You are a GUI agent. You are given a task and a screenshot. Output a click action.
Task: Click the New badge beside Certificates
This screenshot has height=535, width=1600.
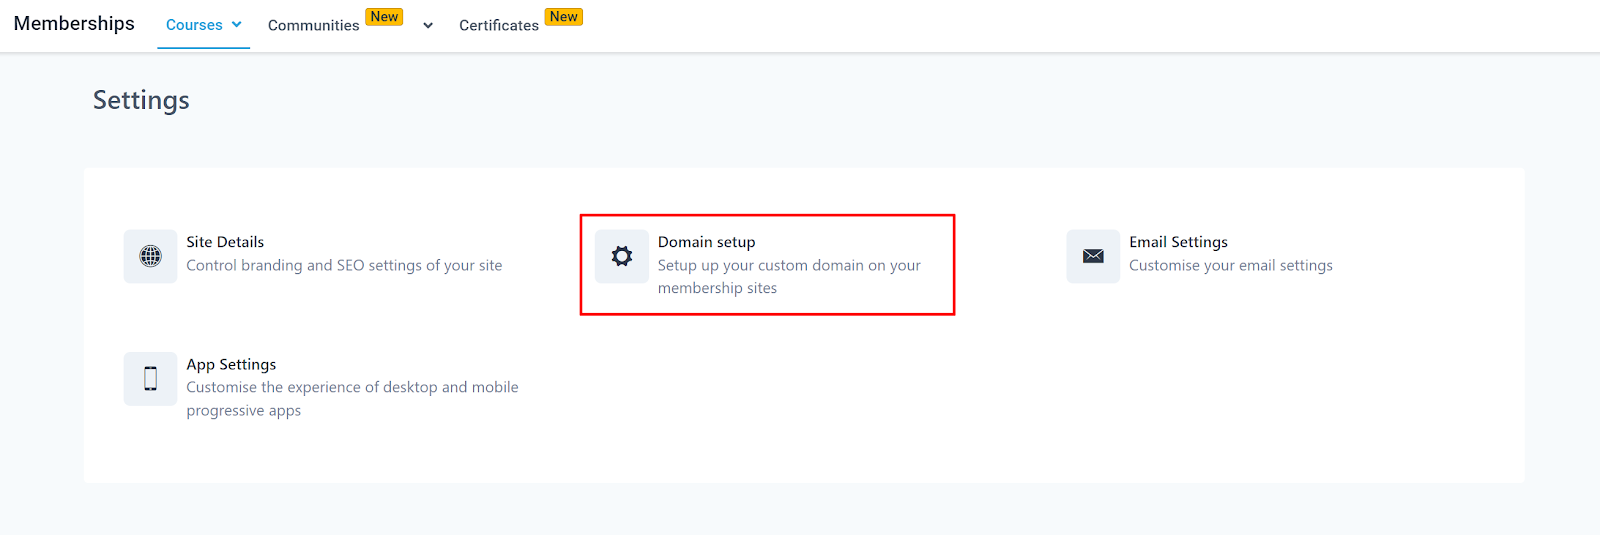[x=564, y=17]
